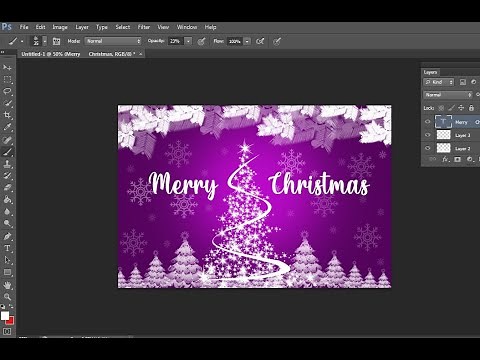Screen dimensions: 480x360
Task: Create new fill or adjustment layer
Action: pos(469,159)
